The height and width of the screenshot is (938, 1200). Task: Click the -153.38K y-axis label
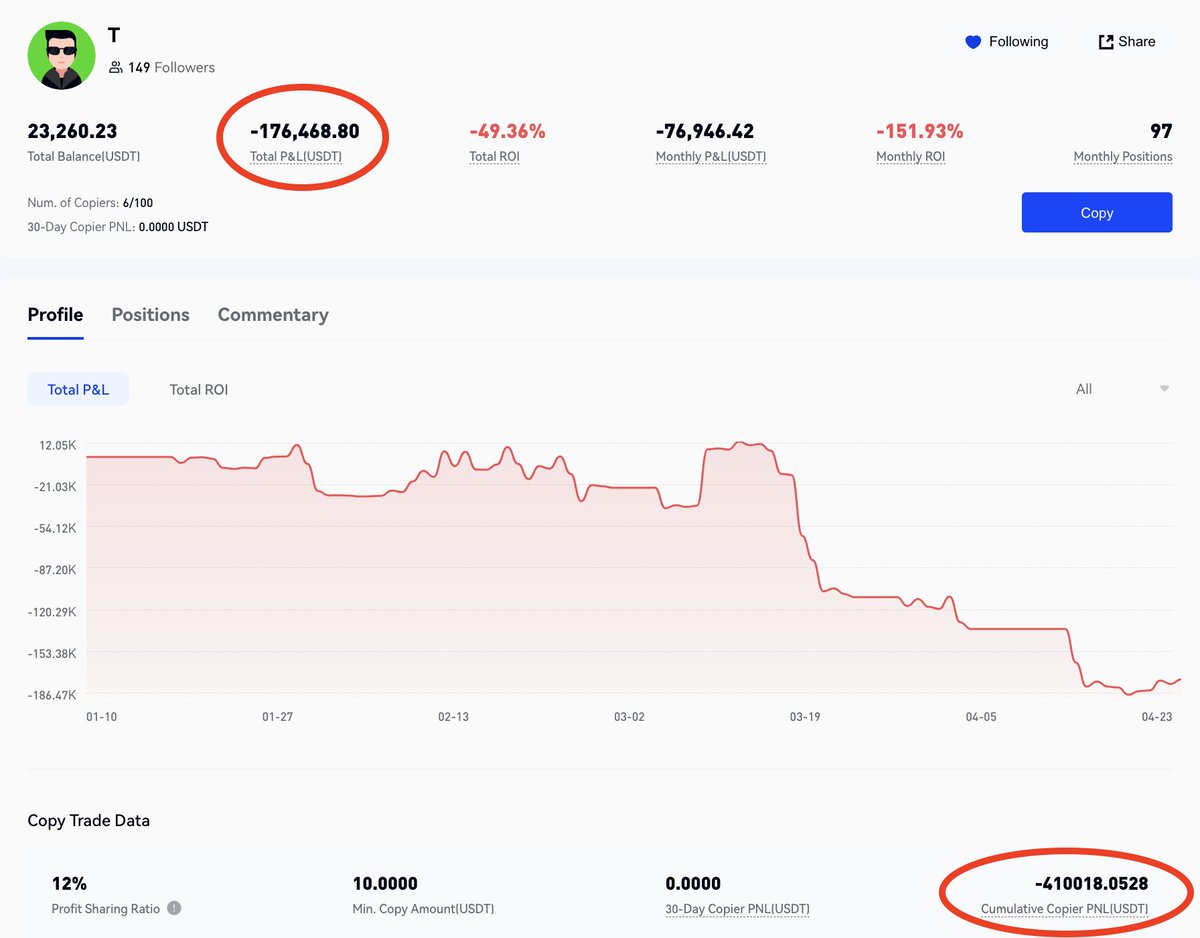click(x=52, y=654)
